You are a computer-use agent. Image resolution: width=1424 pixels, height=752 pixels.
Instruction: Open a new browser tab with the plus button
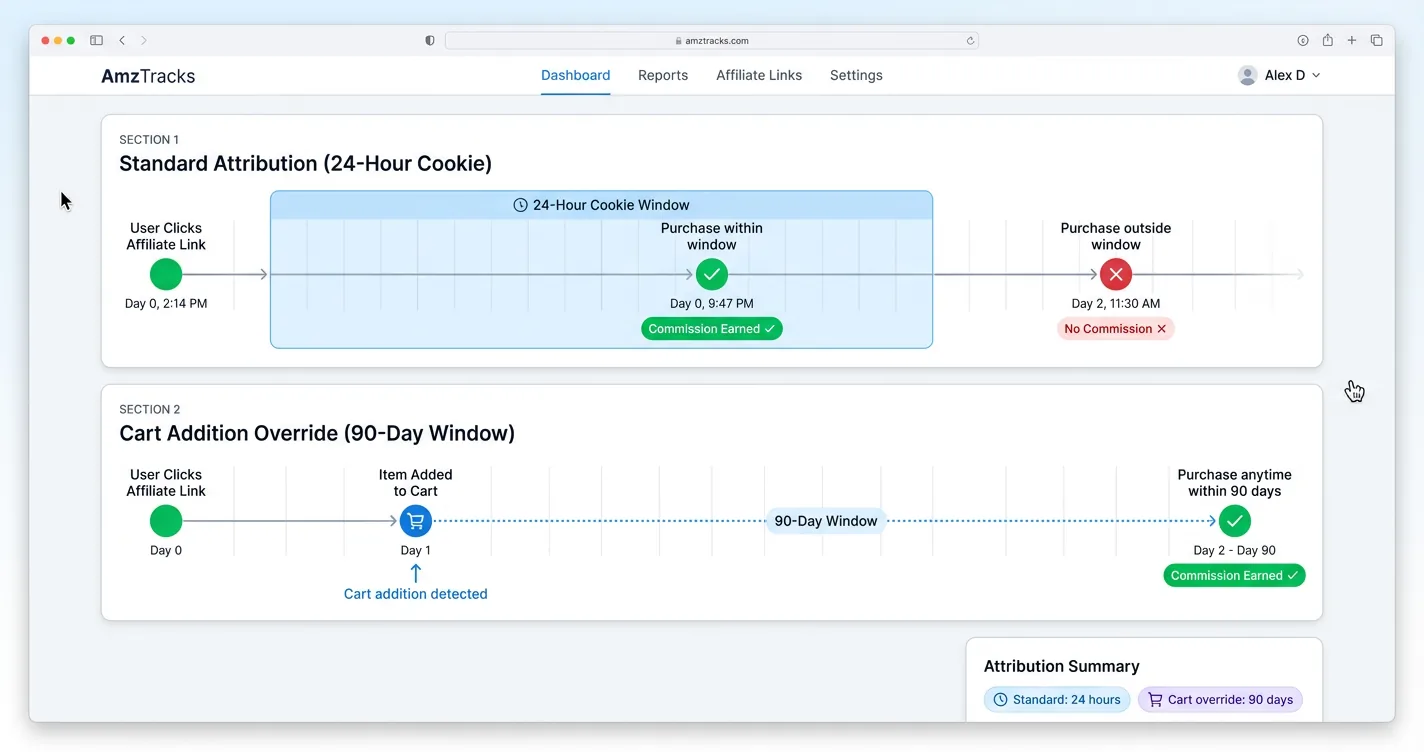point(1351,40)
